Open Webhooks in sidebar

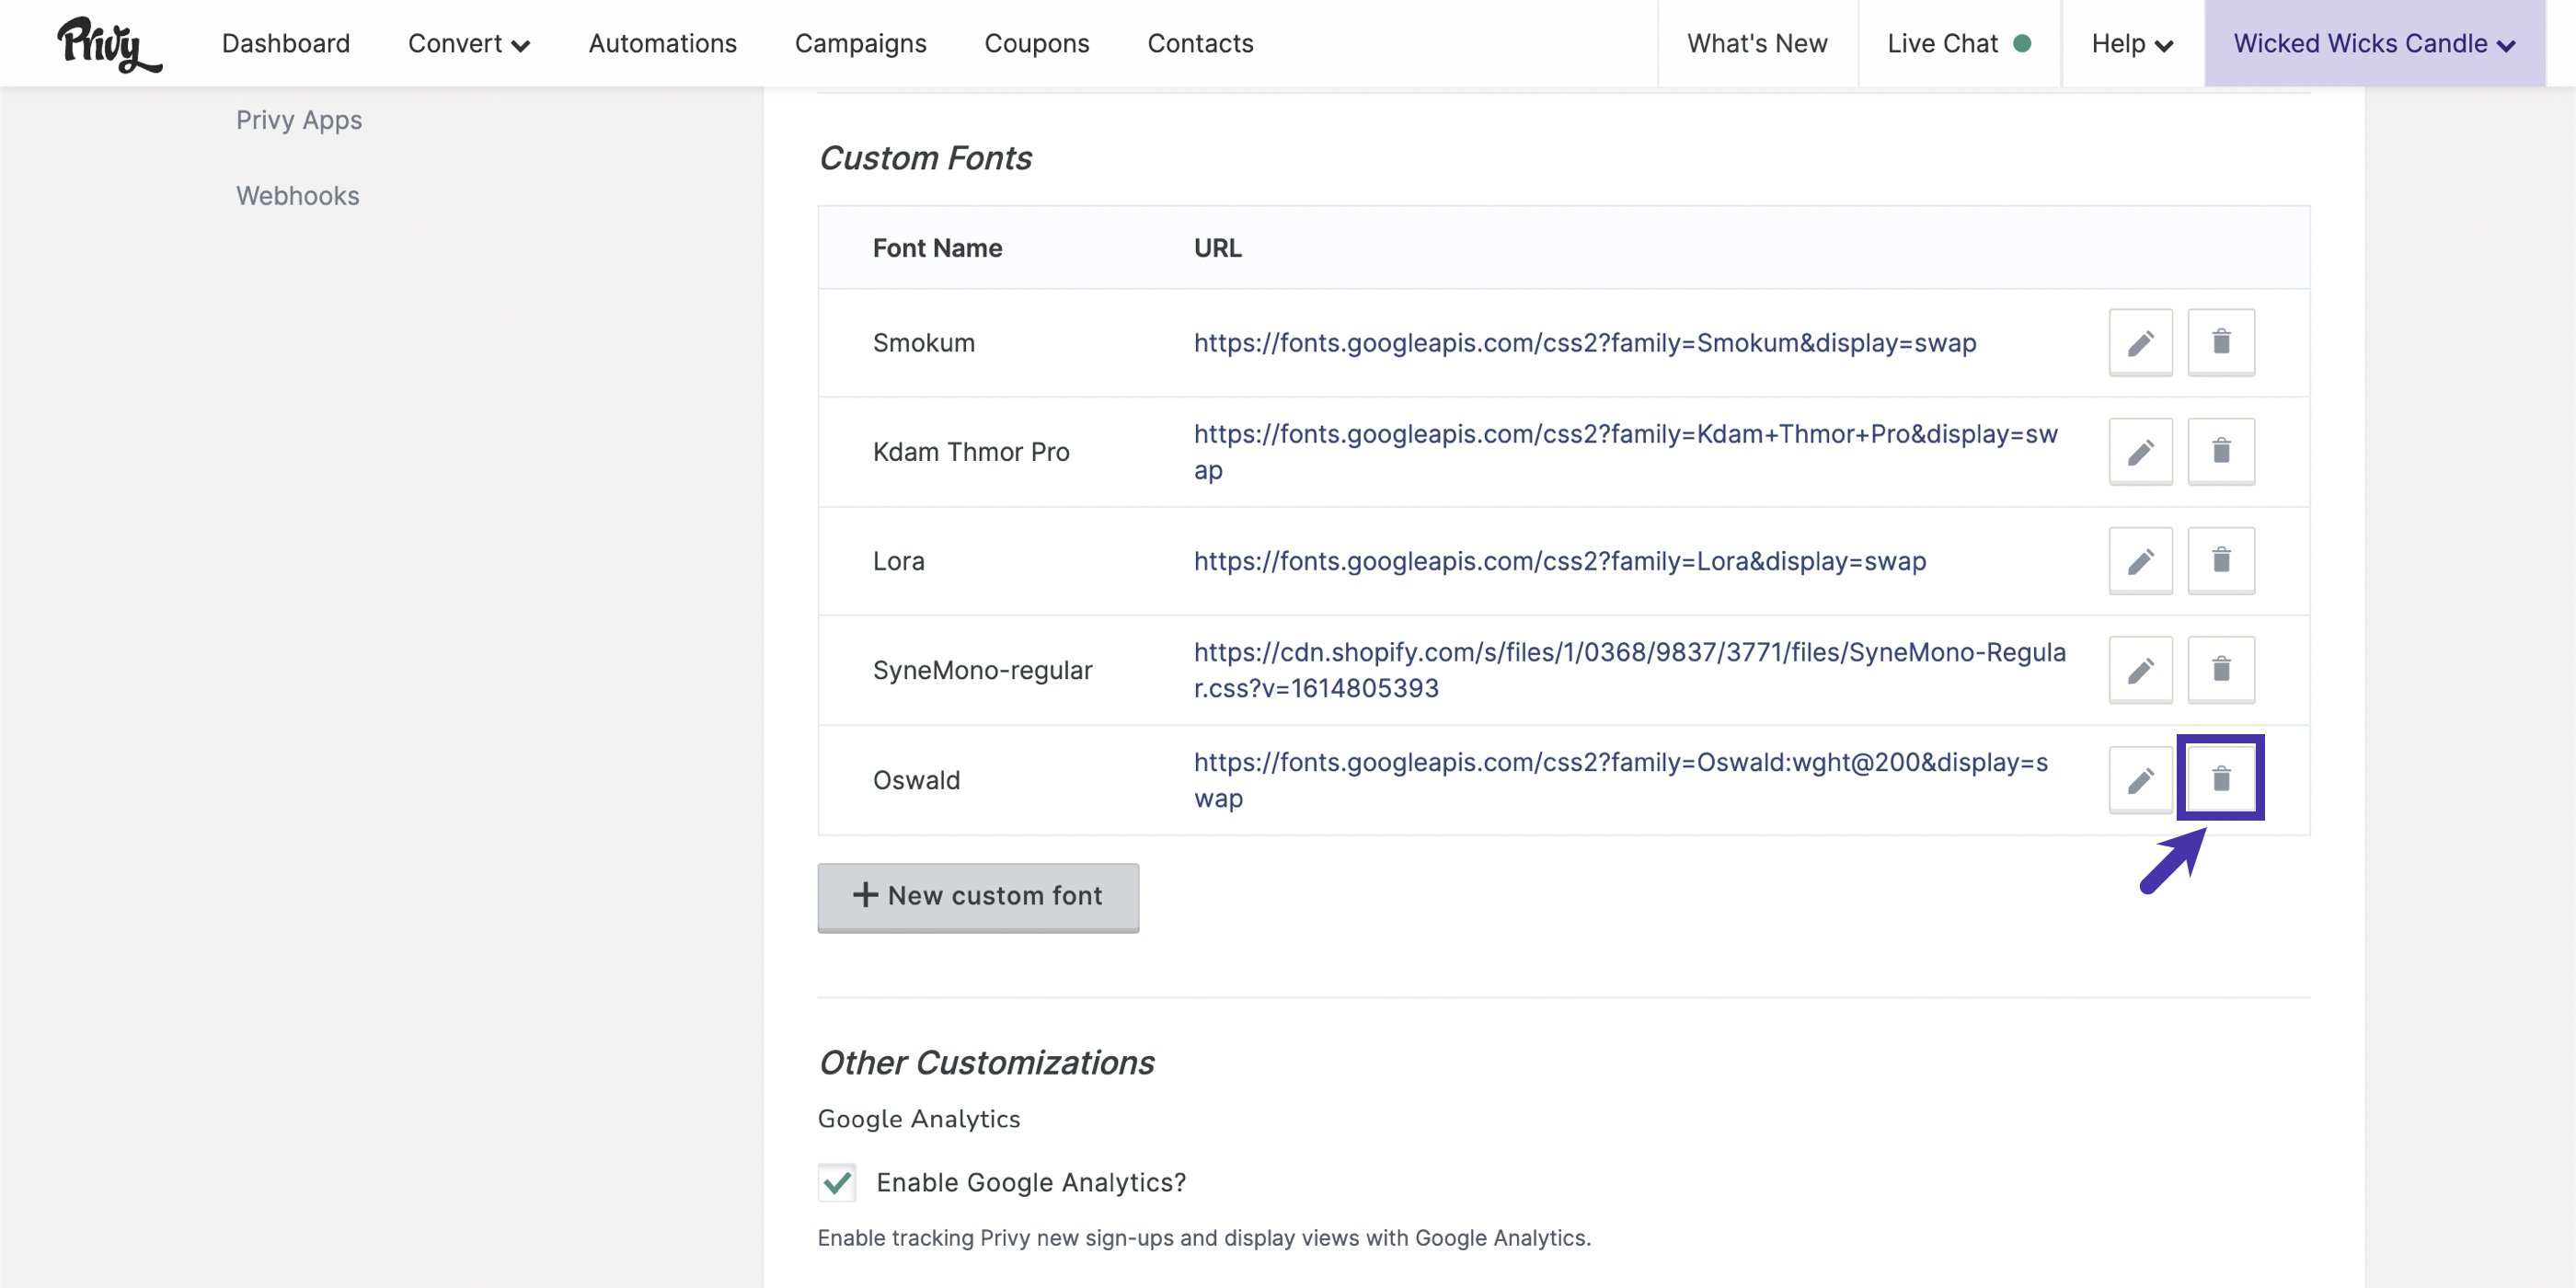tap(298, 196)
